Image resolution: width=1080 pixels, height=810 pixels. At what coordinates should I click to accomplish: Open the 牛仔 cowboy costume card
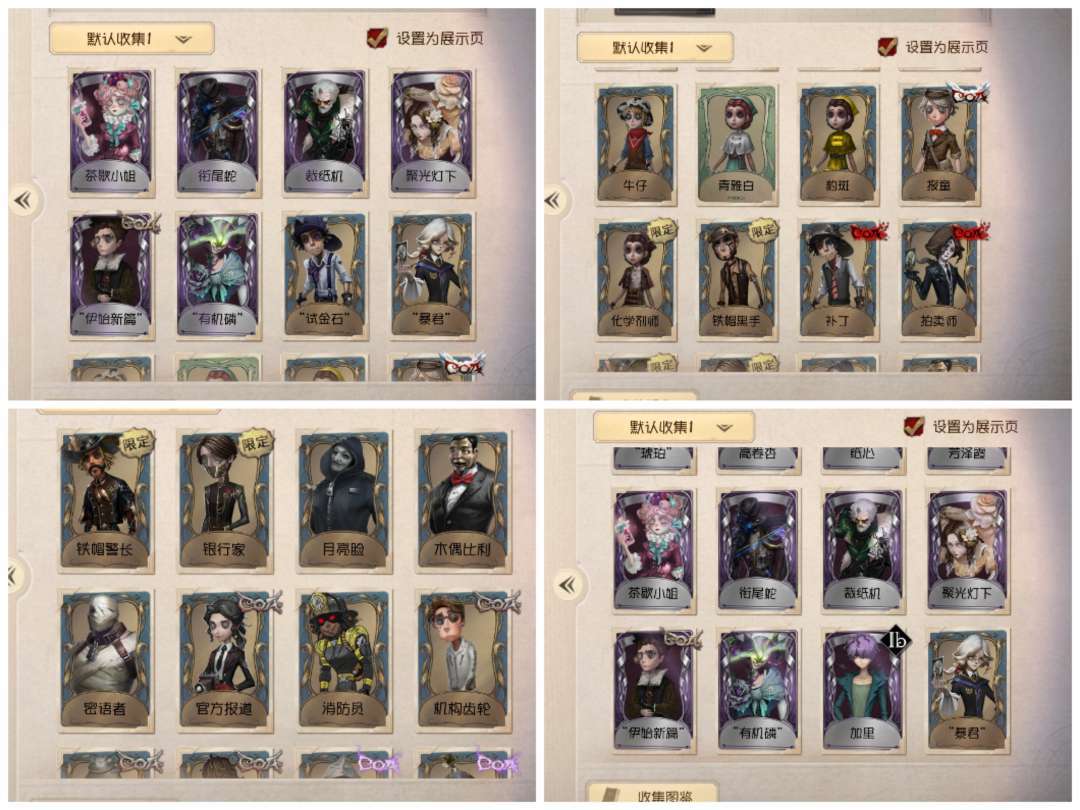[635, 145]
